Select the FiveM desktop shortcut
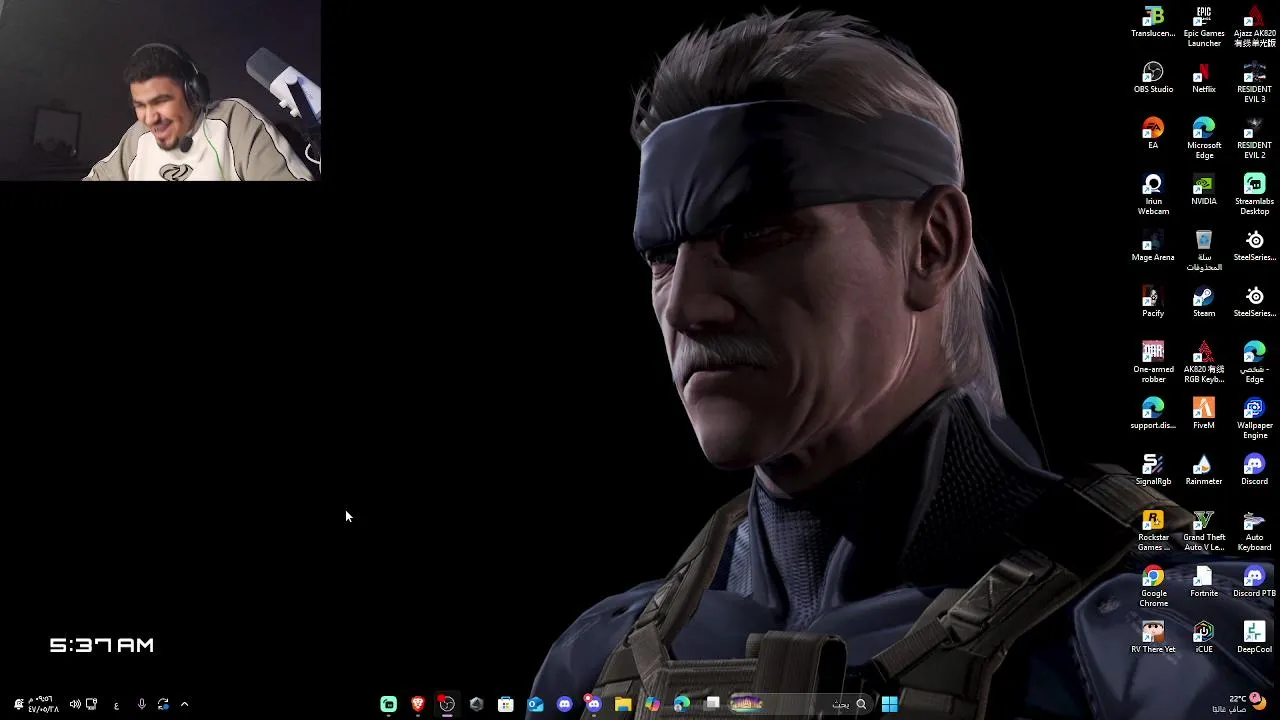This screenshot has height=720, width=1280. click(x=1204, y=414)
